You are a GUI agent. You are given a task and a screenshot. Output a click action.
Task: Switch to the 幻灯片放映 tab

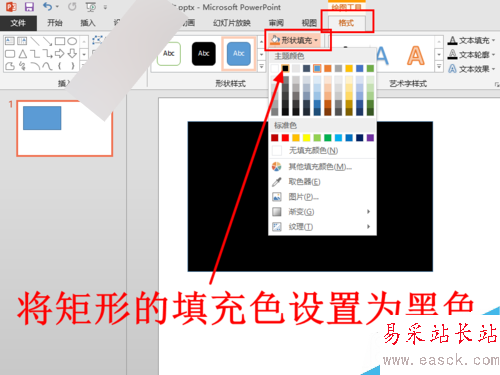pyautogui.click(x=232, y=23)
